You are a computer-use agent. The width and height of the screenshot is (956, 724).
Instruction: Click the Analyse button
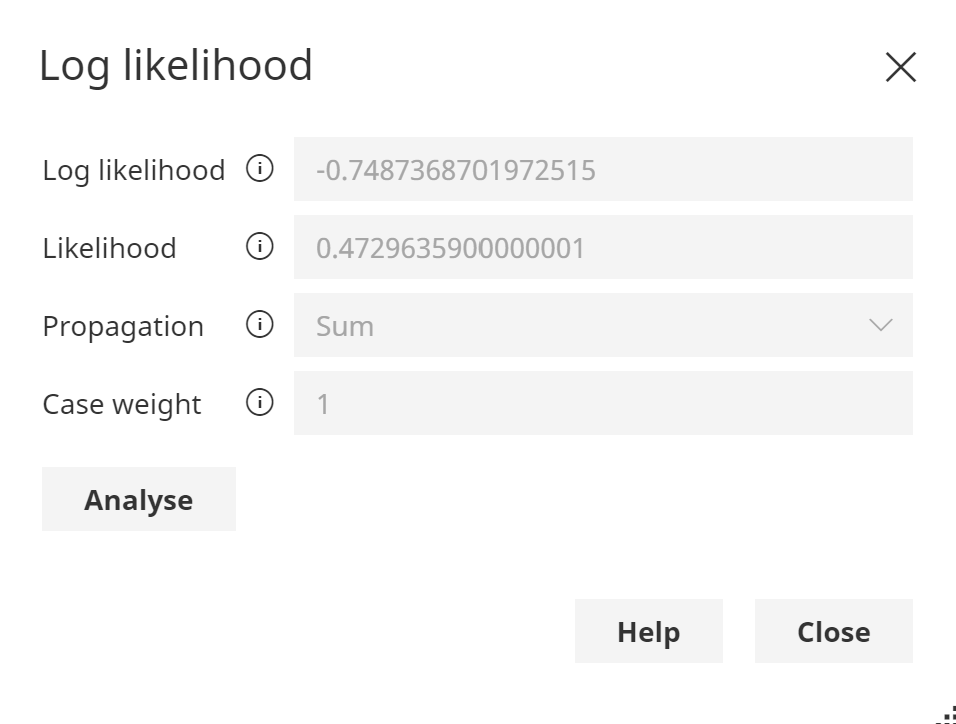click(x=138, y=498)
